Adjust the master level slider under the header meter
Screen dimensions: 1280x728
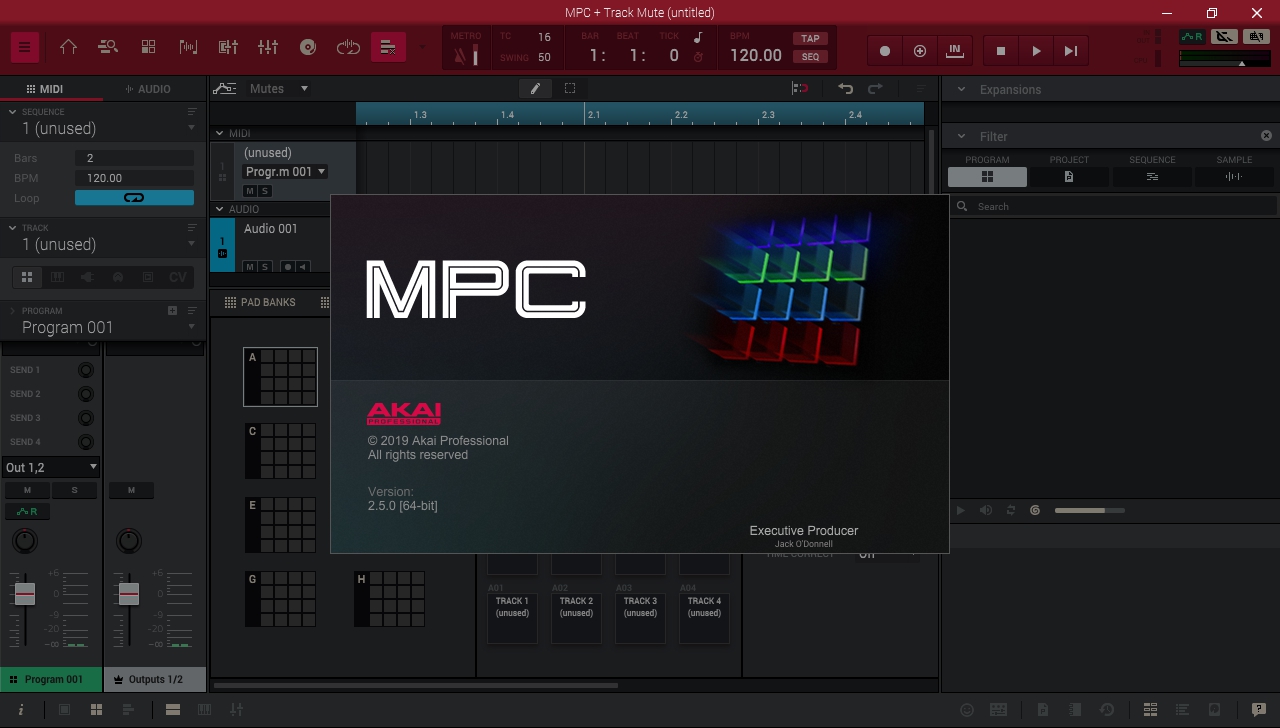pyautogui.click(x=1241, y=63)
